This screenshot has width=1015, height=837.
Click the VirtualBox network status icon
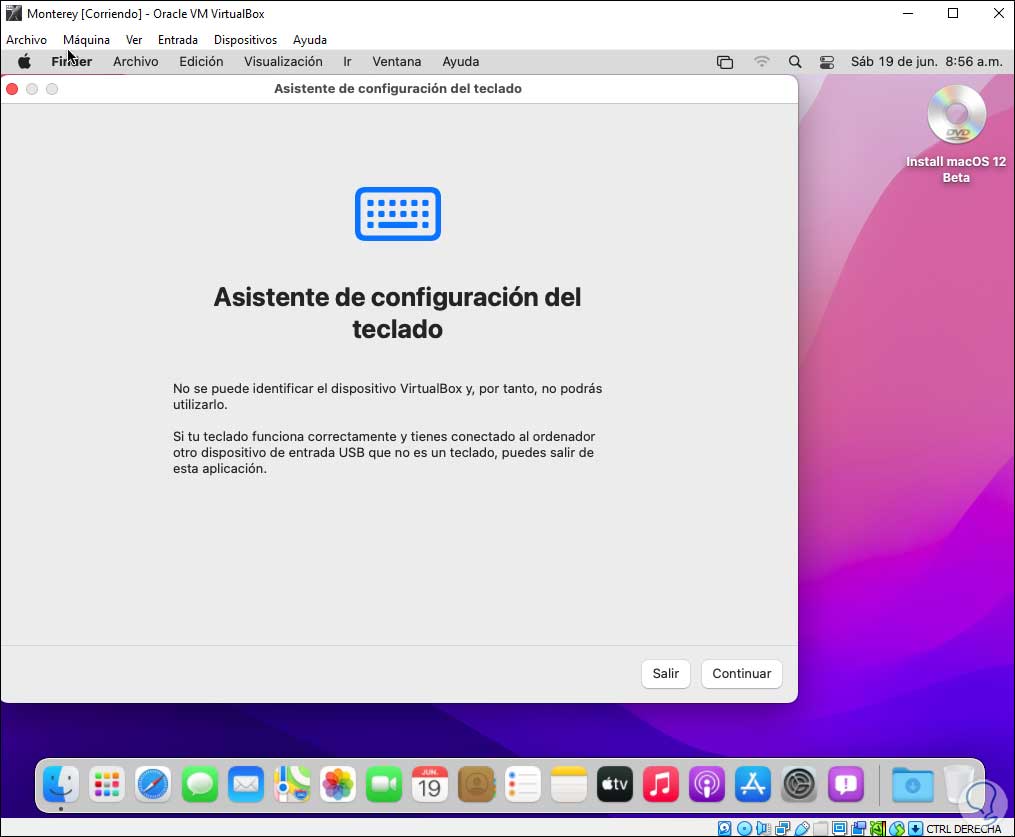tap(783, 828)
